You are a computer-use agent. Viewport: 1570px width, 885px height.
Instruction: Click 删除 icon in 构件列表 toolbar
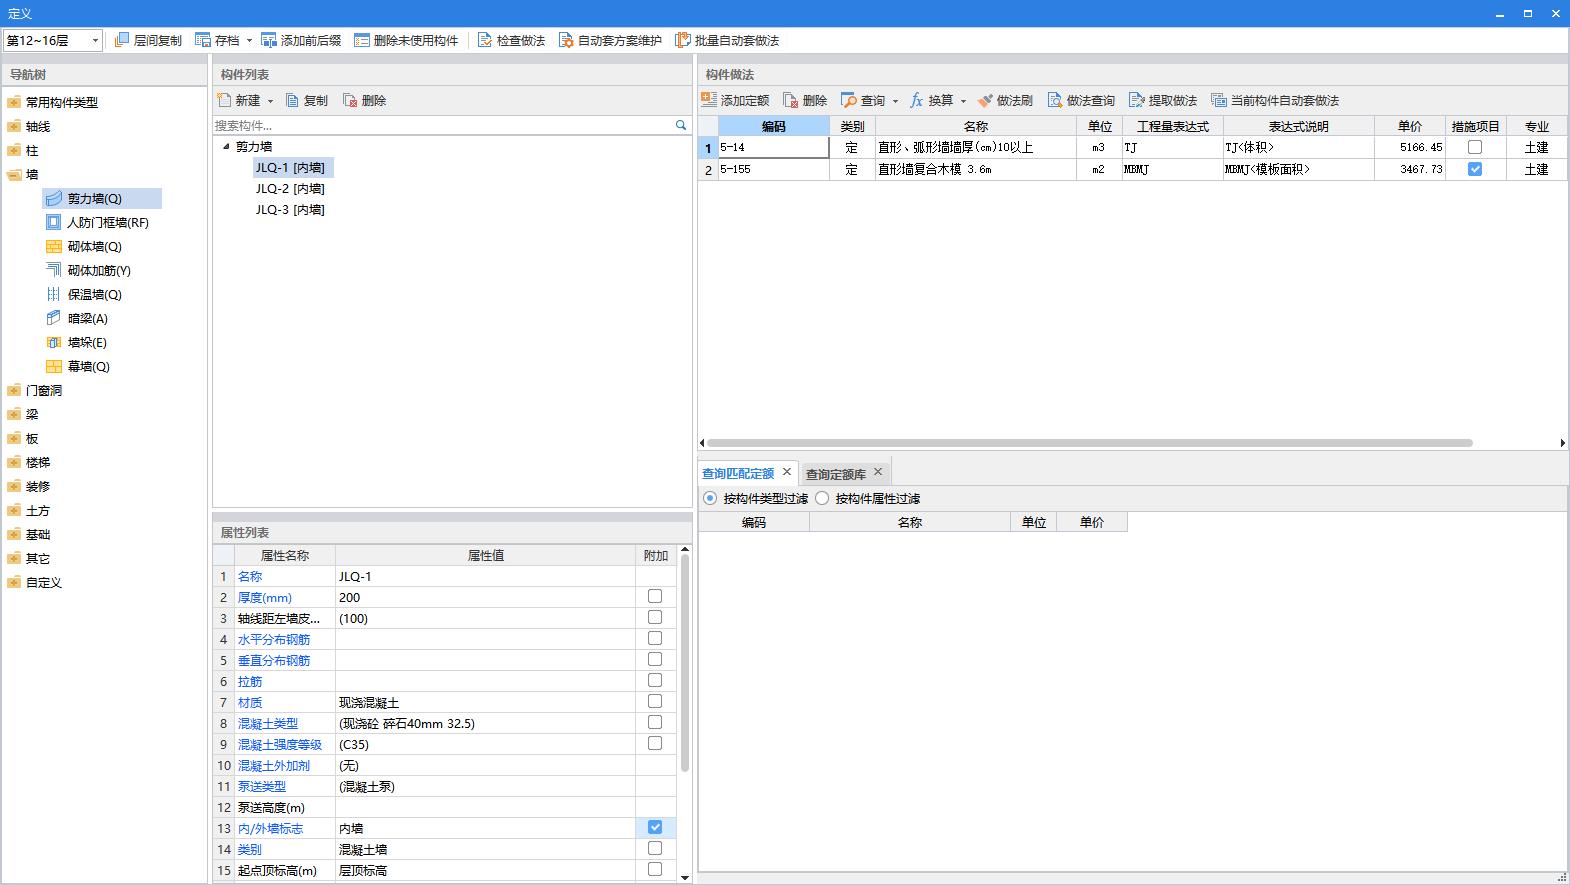point(350,100)
